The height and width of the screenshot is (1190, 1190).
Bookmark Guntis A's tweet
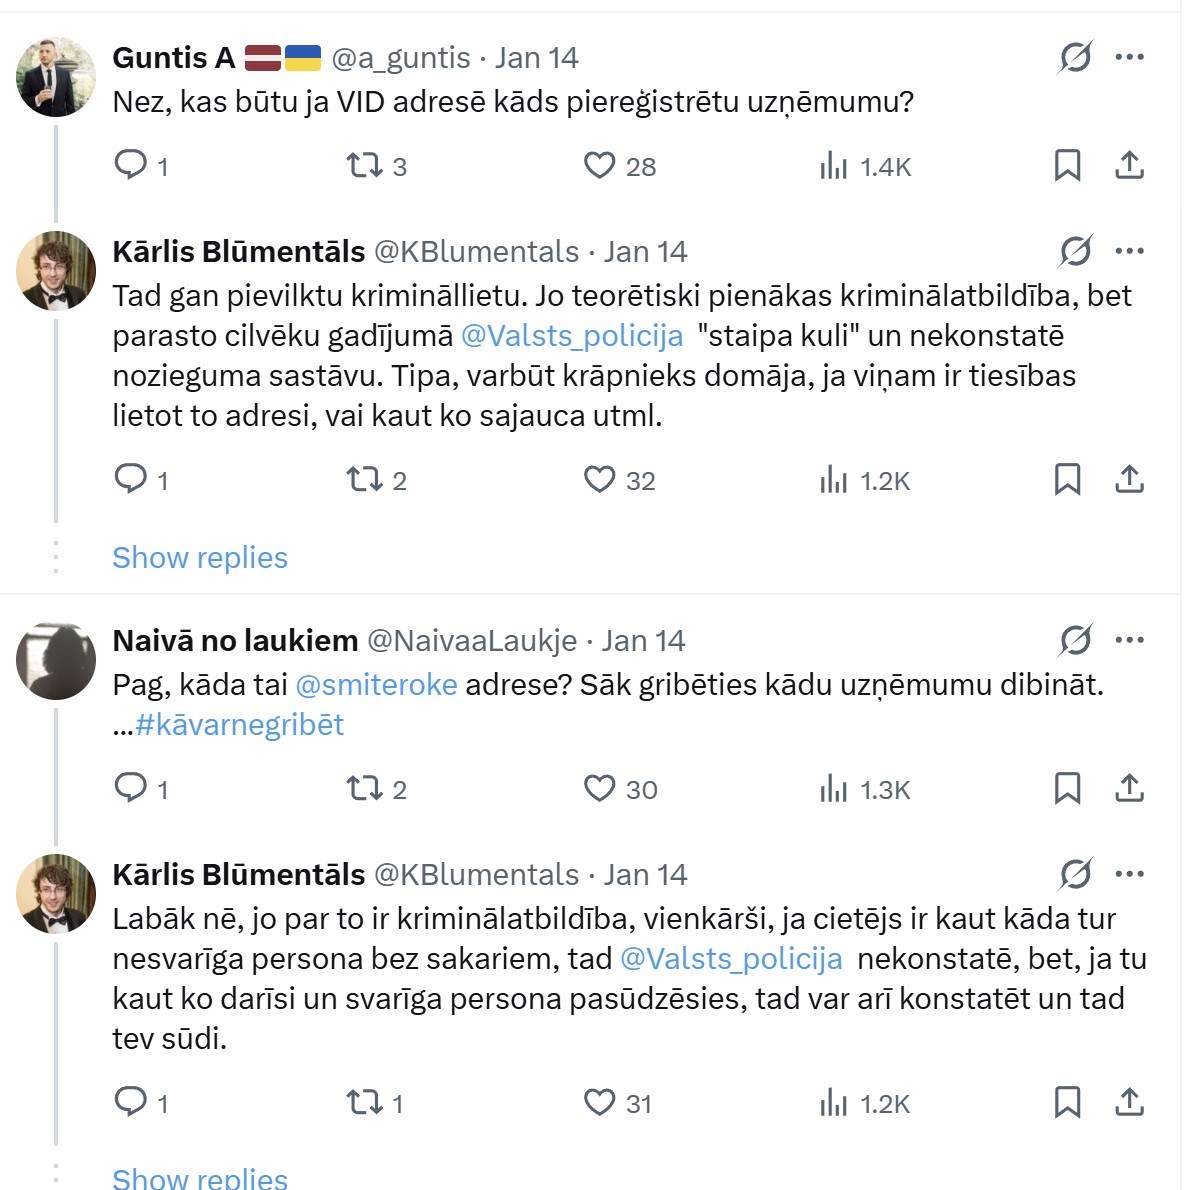click(1067, 165)
